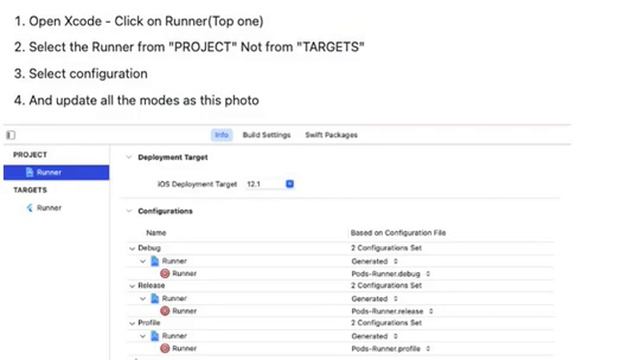Click red Runner target icon under Debug
Image resolution: width=640 pixels, height=360 pixels.
point(165,273)
